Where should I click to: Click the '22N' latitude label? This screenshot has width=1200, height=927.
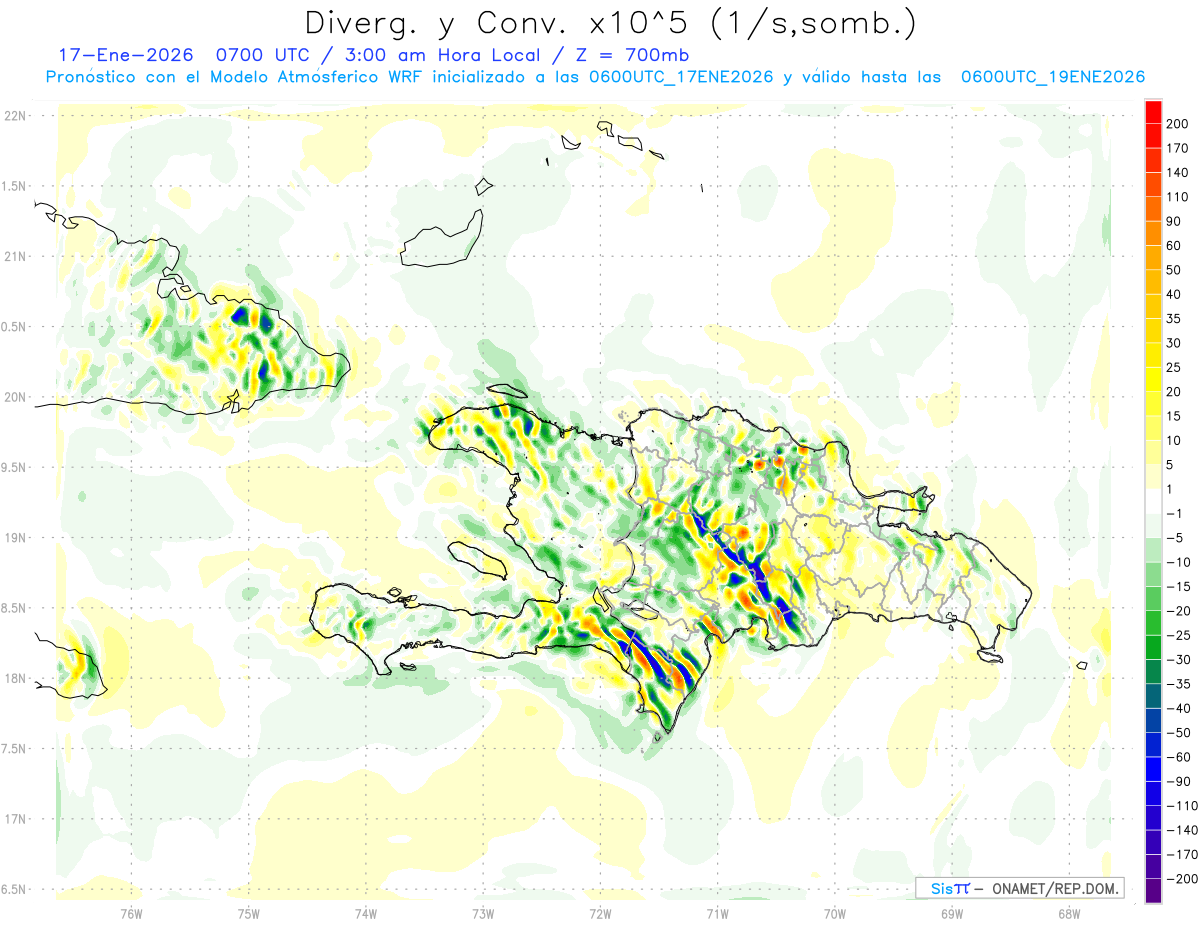(15, 115)
